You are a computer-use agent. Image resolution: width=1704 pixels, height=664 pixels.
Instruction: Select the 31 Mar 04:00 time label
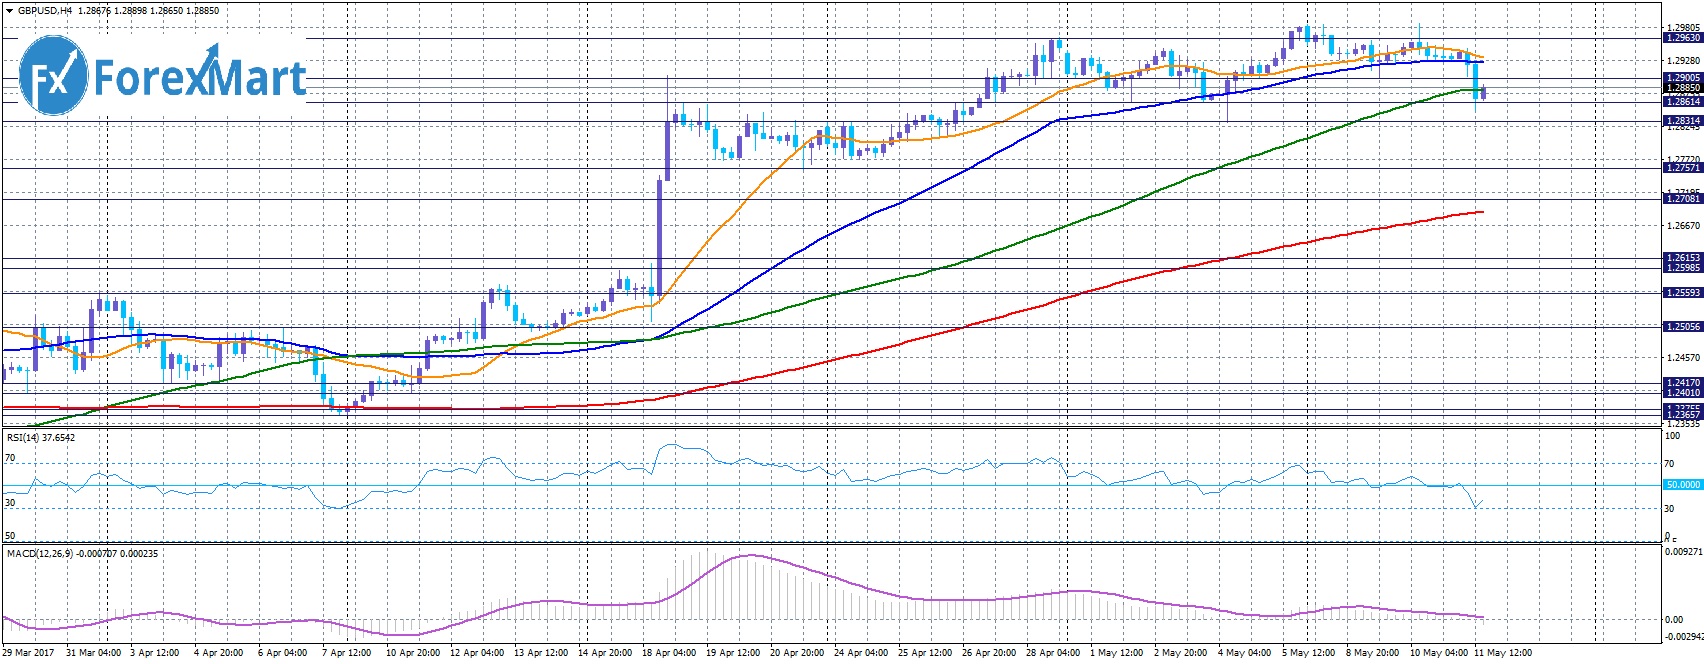pos(93,653)
